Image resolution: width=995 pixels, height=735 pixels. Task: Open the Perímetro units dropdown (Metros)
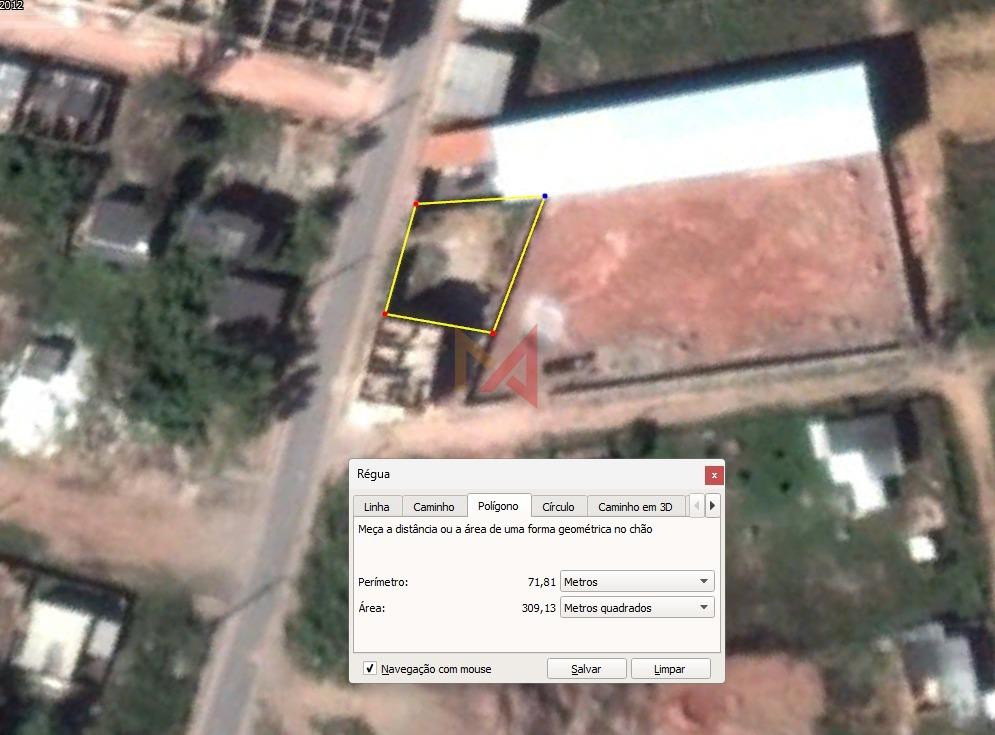[x=637, y=581]
